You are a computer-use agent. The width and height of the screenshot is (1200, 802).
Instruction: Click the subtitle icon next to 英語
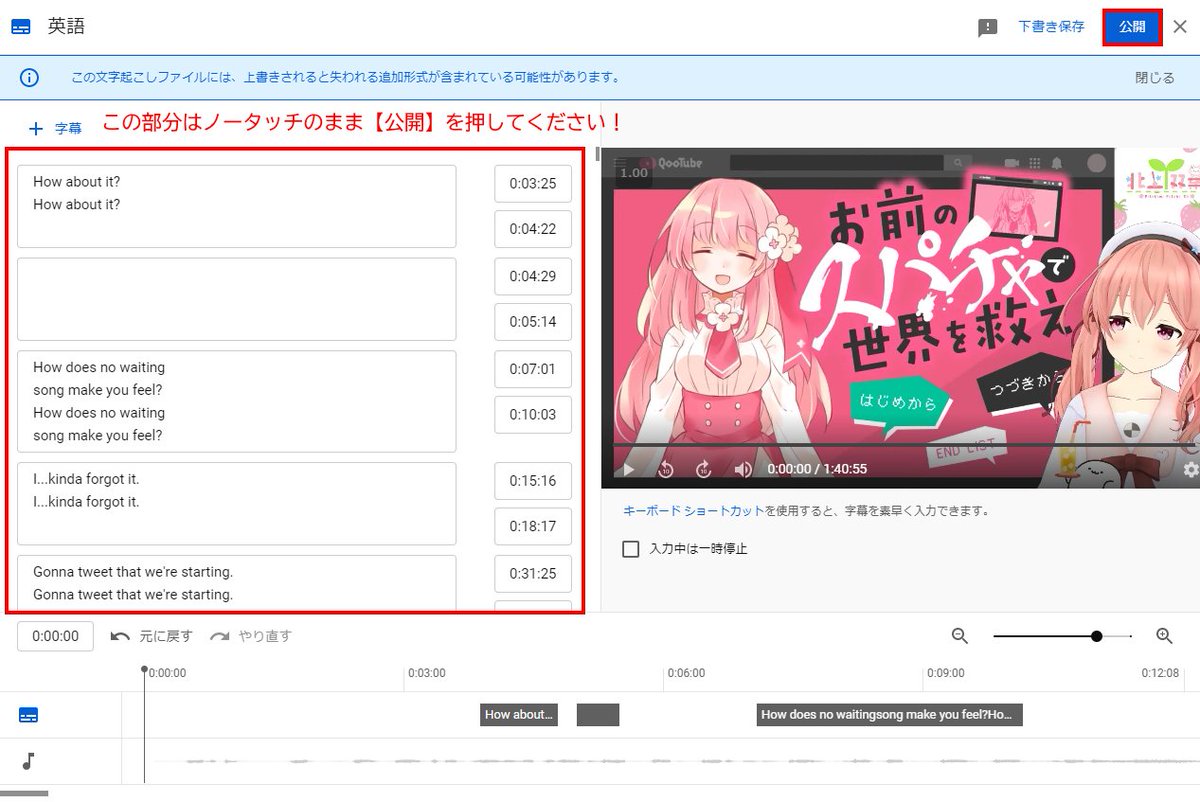[x=21, y=27]
